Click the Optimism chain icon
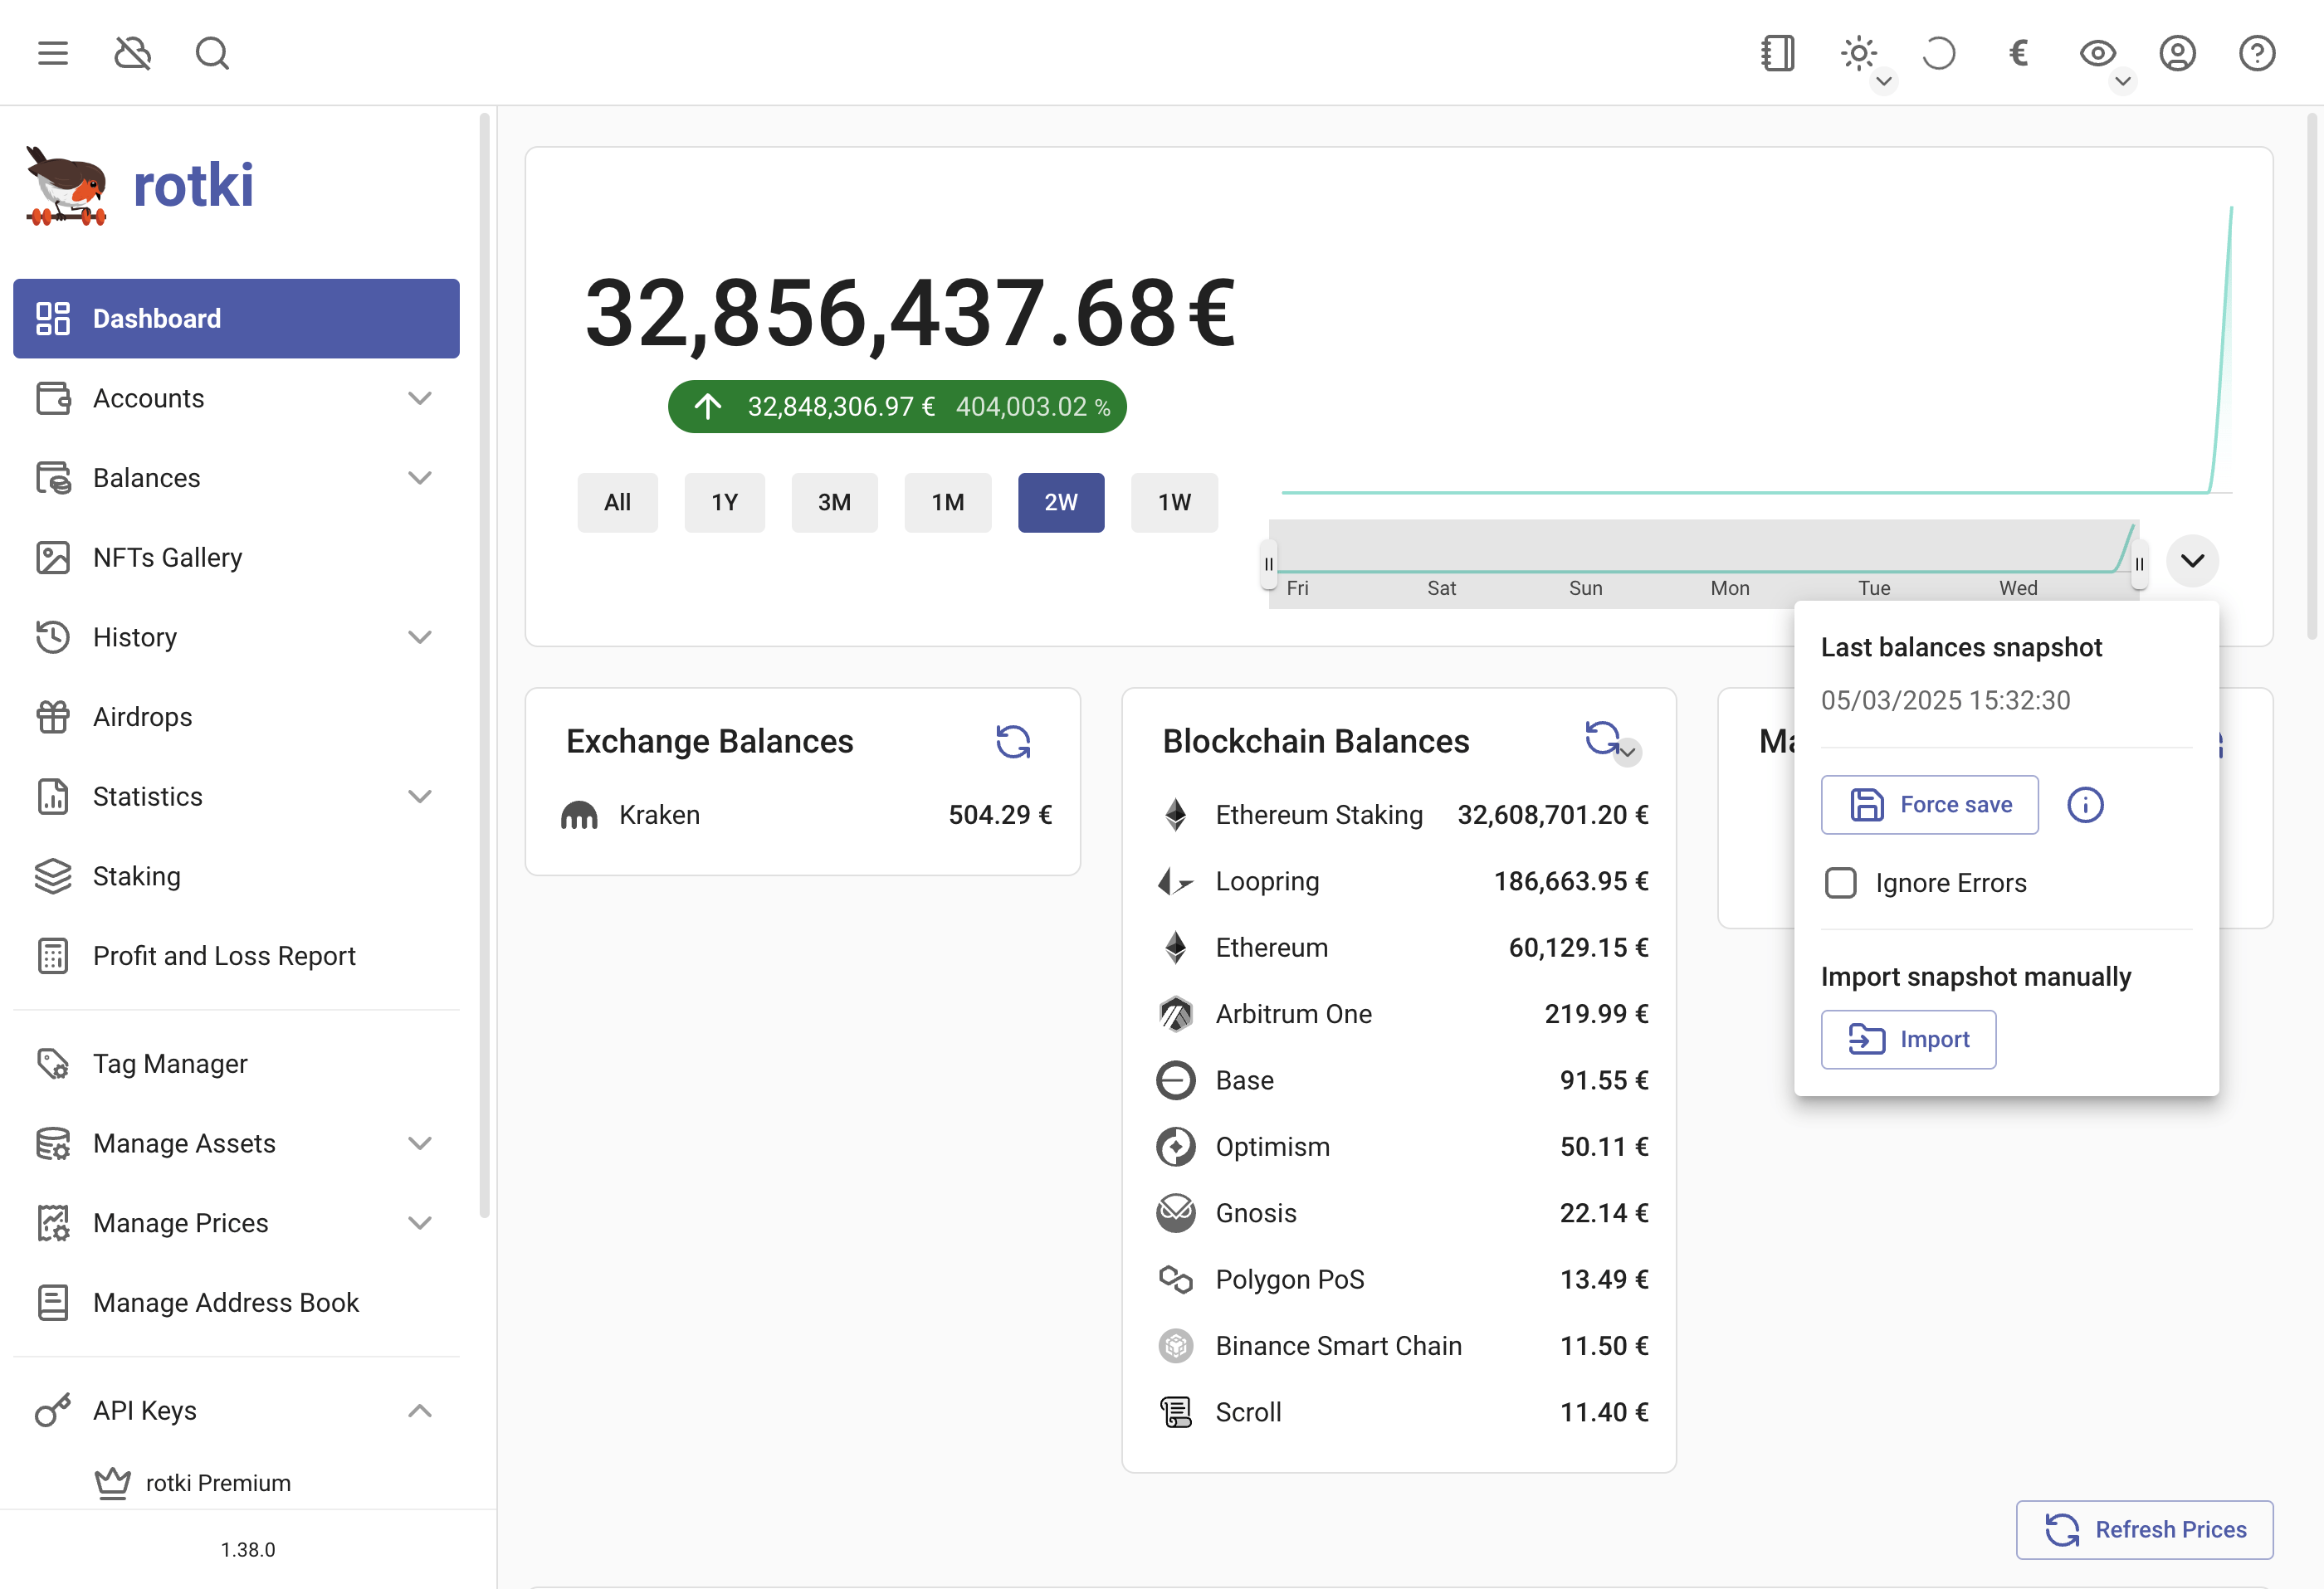Image resolution: width=2324 pixels, height=1589 pixels. click(x=1176, y=1147)
